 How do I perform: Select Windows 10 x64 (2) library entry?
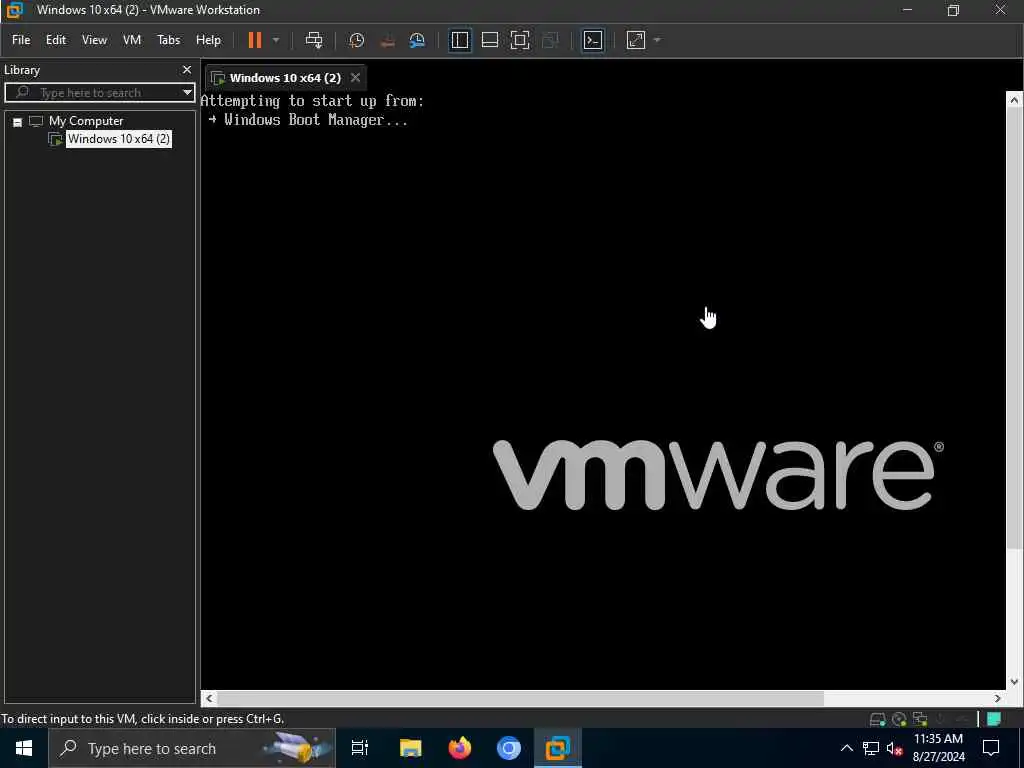pos(119,138)
